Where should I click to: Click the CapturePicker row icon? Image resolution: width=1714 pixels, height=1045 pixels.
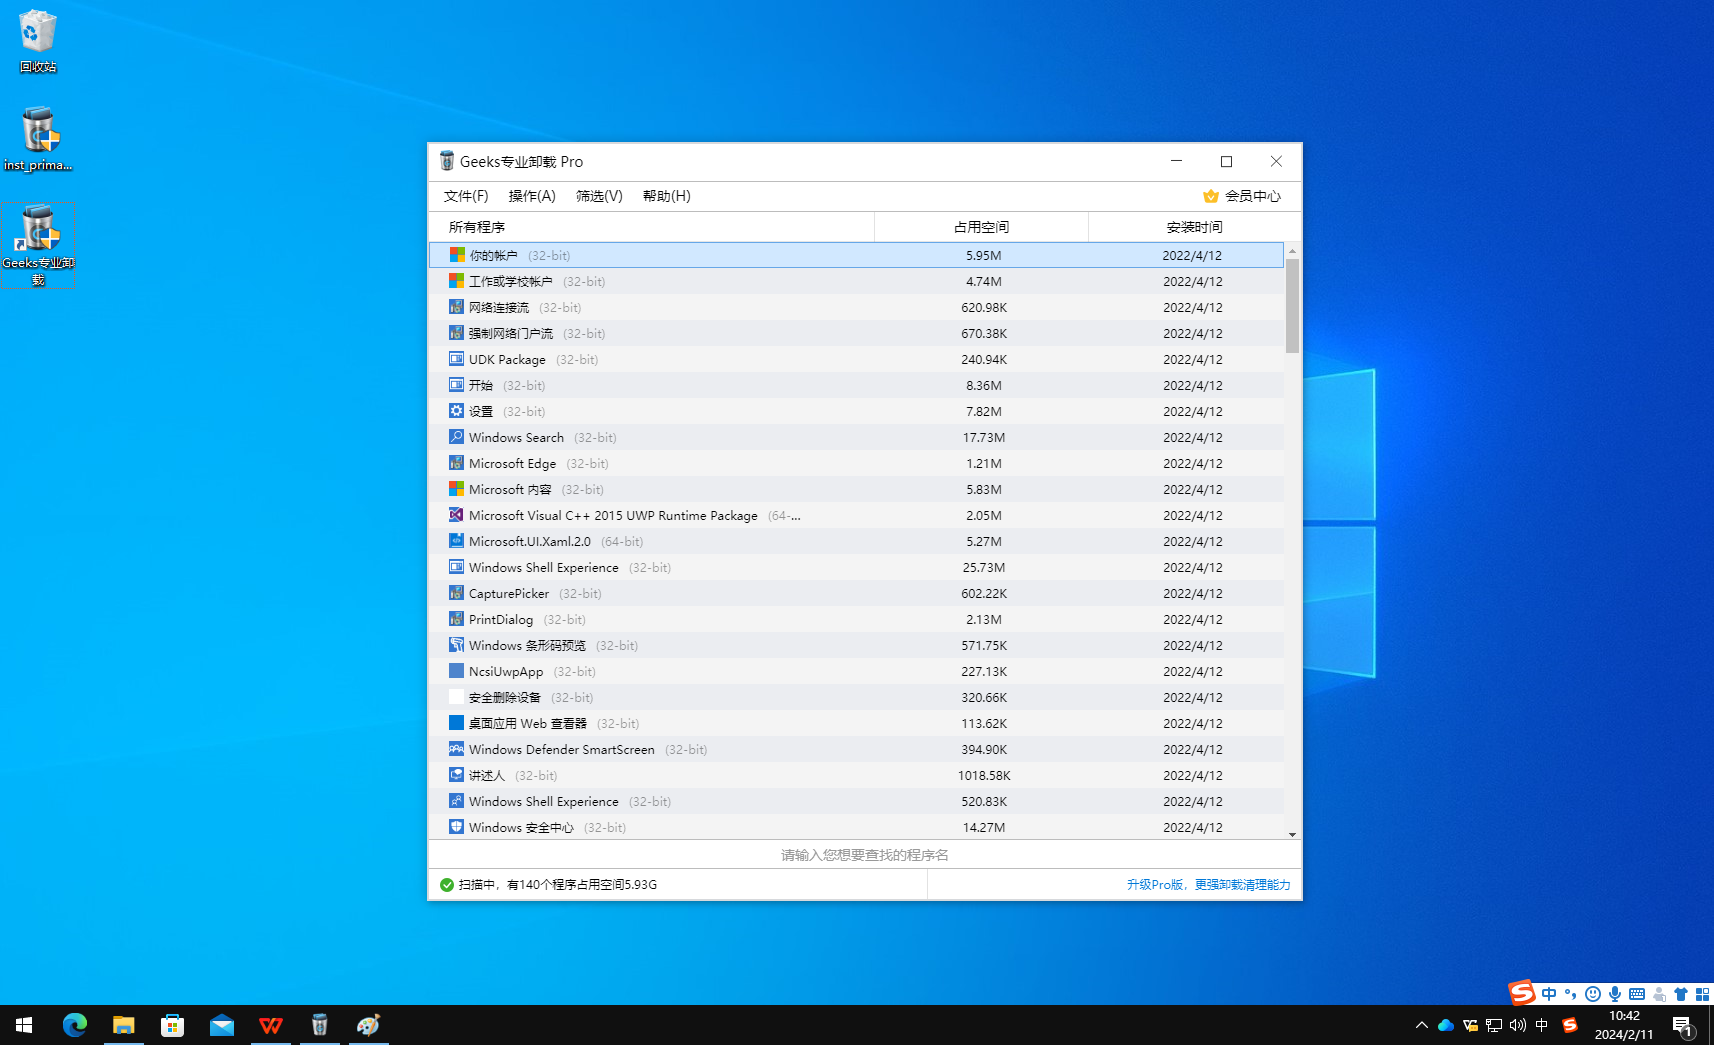(456, 593)
